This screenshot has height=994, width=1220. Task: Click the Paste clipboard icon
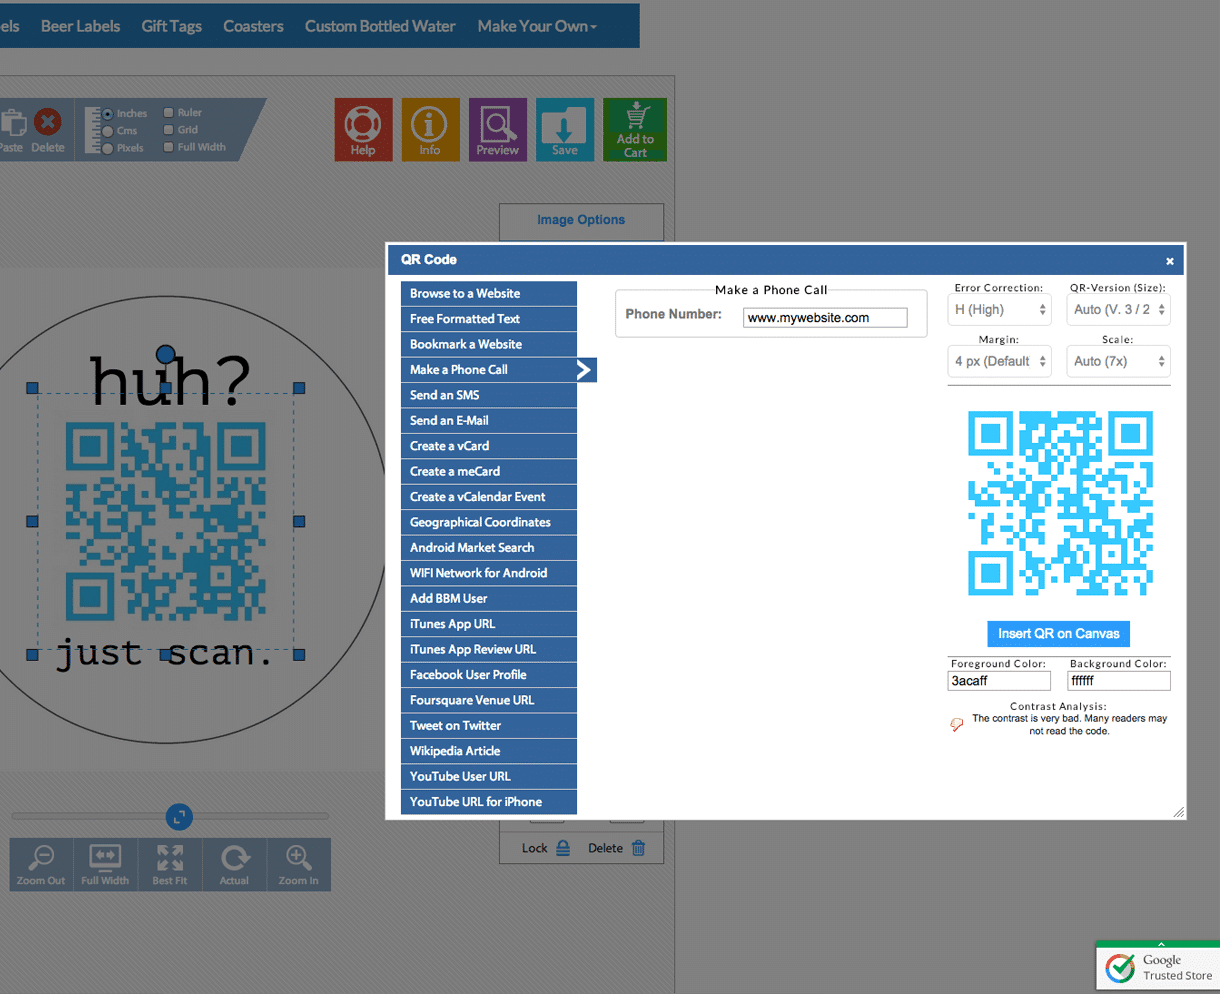point(13,122)
